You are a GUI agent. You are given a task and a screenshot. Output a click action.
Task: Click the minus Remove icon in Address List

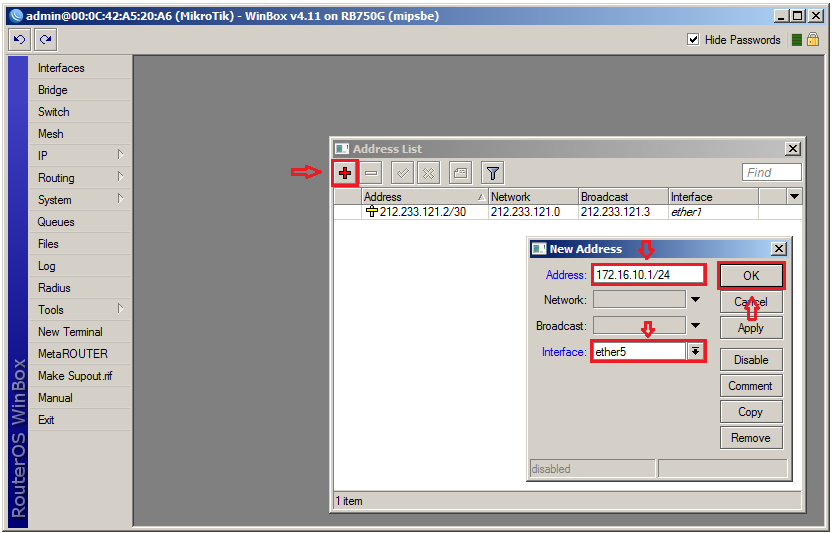coord(371,173)
